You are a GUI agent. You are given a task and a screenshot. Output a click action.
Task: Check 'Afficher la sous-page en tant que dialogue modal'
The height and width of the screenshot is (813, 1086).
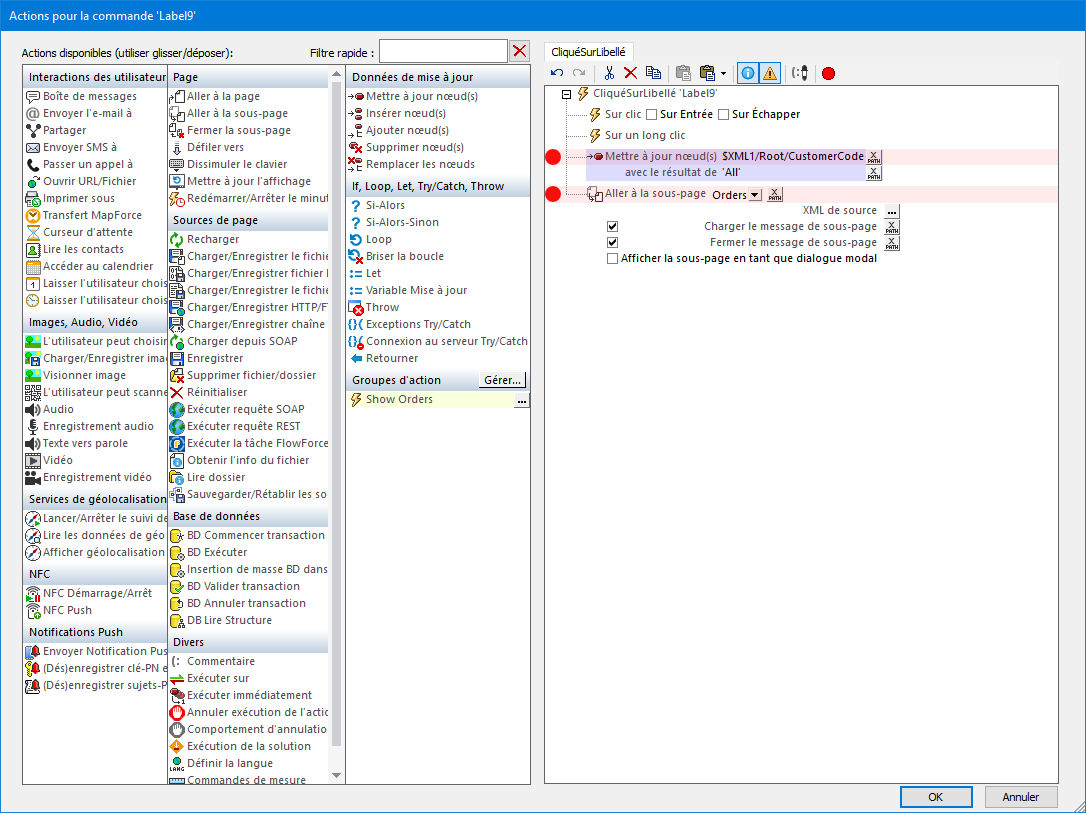[613, 259]
